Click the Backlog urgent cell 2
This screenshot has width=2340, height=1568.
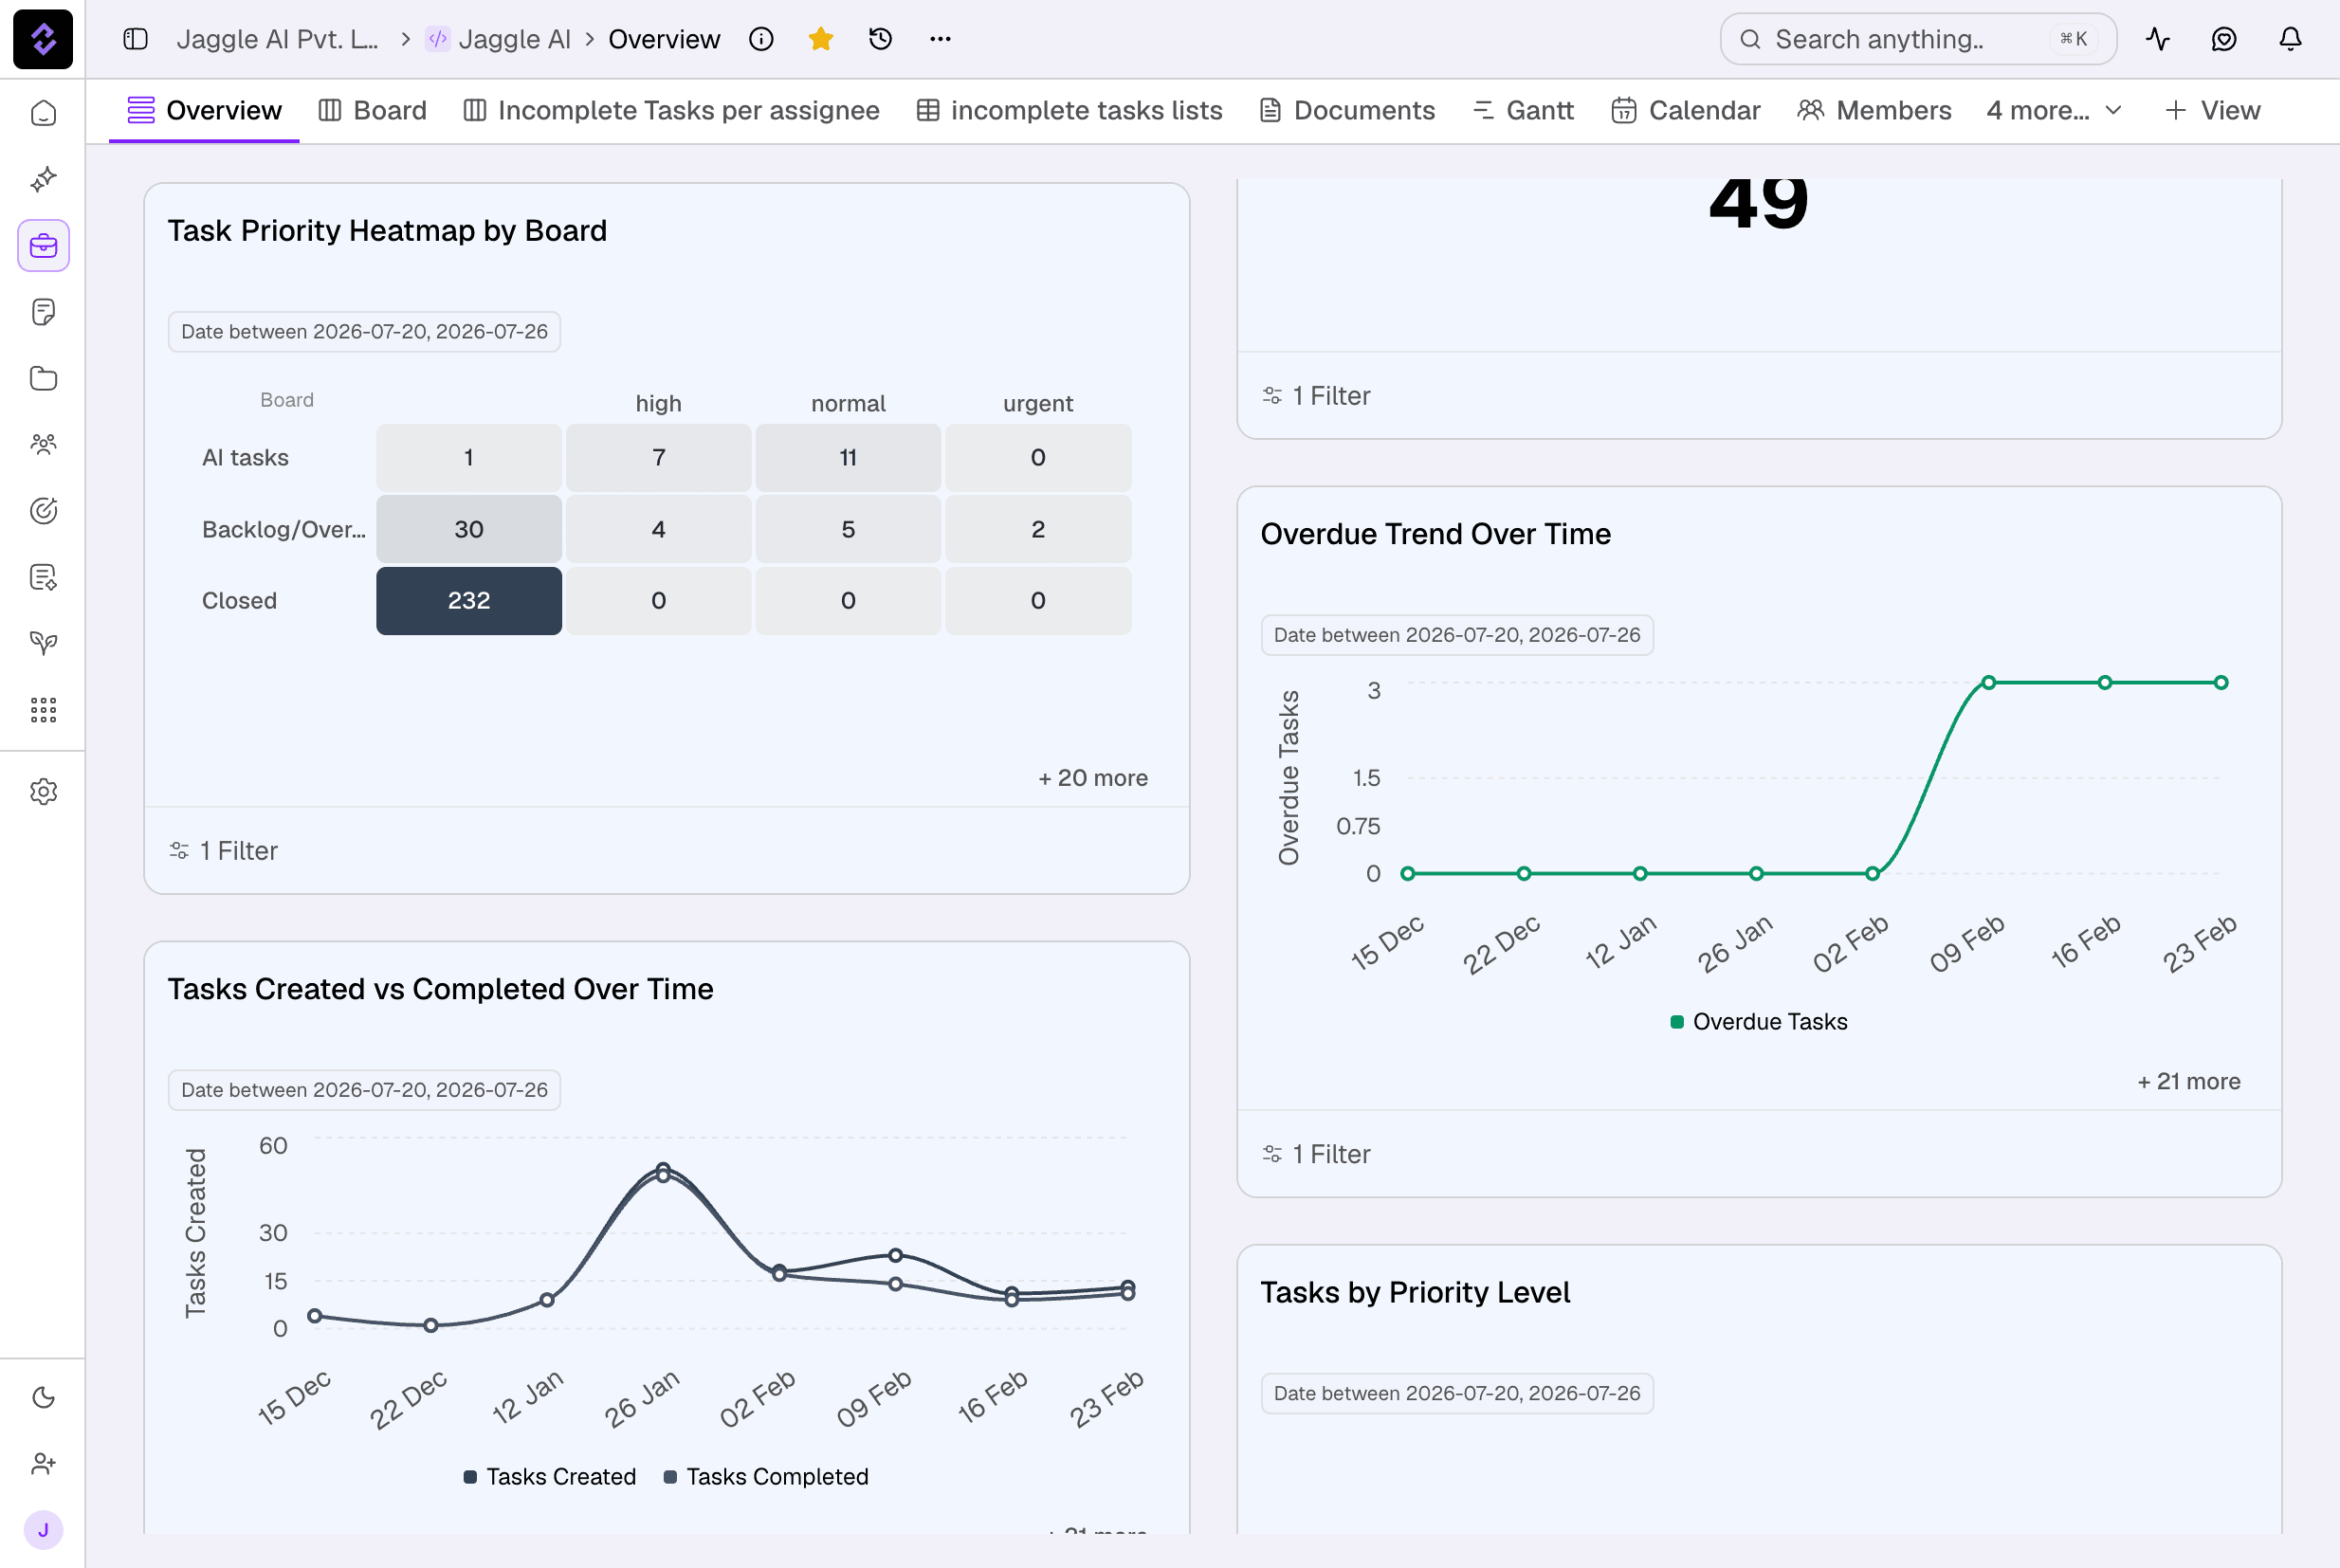point(1038,529)
